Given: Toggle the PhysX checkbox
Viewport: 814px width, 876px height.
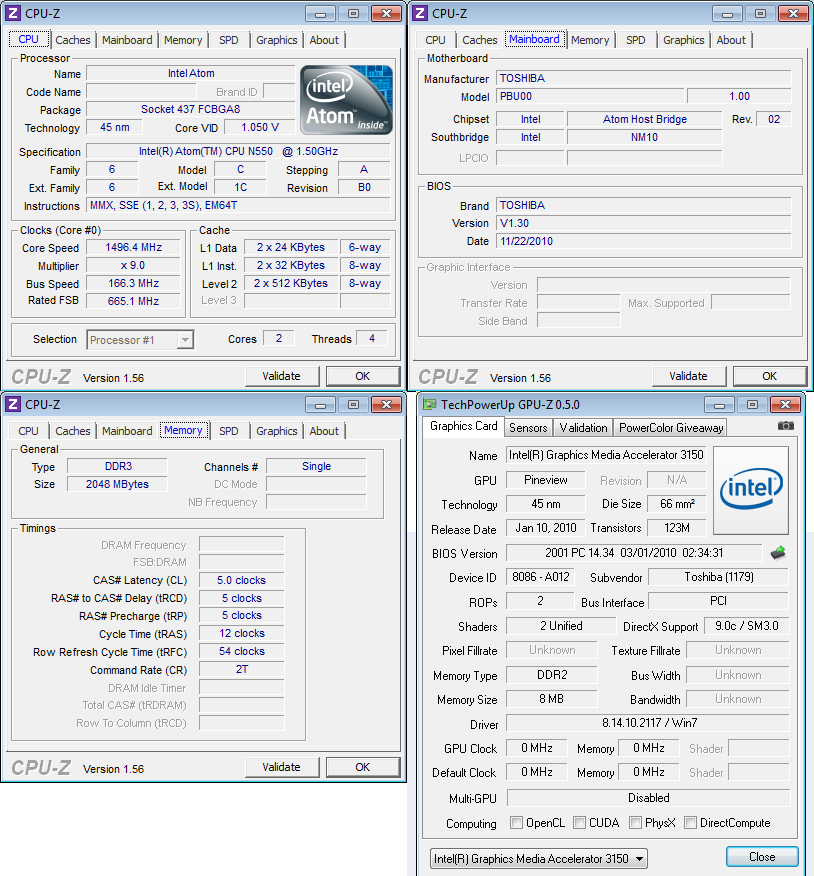Looking at the screenshot, I should 636,823.
